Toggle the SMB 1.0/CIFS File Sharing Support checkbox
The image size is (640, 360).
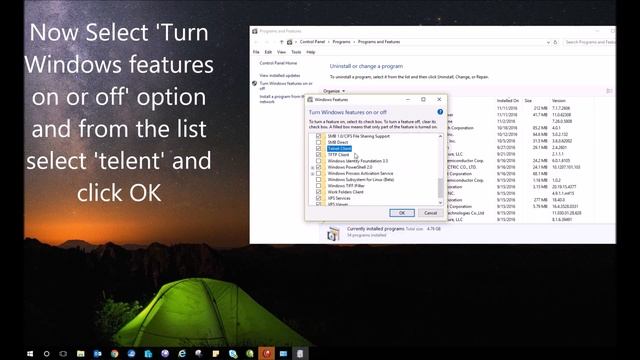tap(318, 136)
